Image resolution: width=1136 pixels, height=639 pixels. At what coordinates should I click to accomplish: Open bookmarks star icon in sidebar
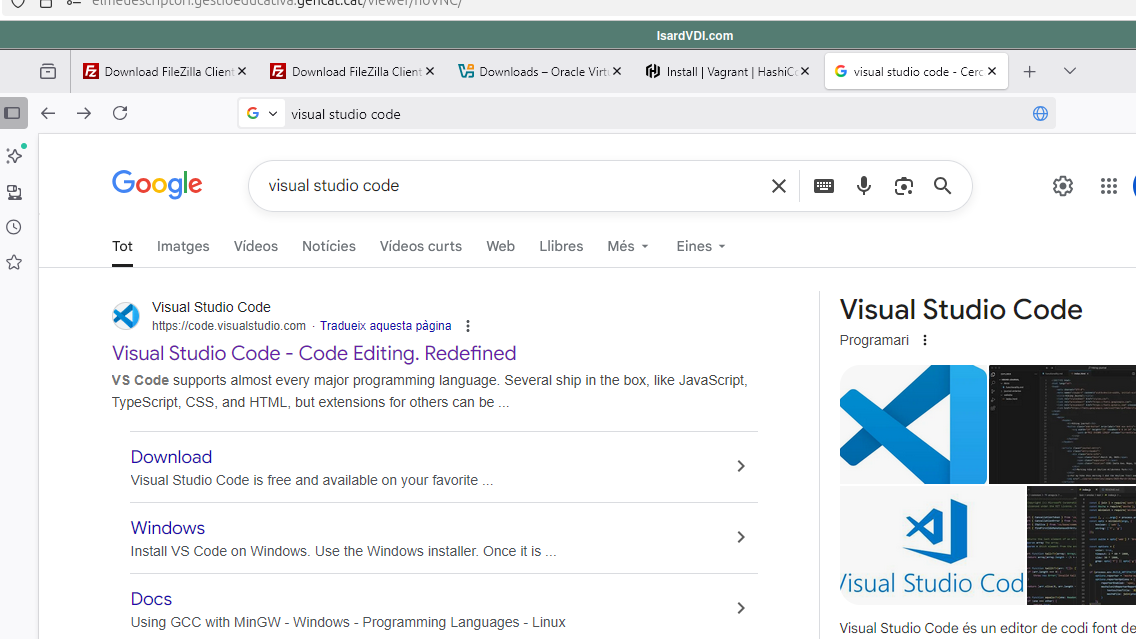point(14,262)
